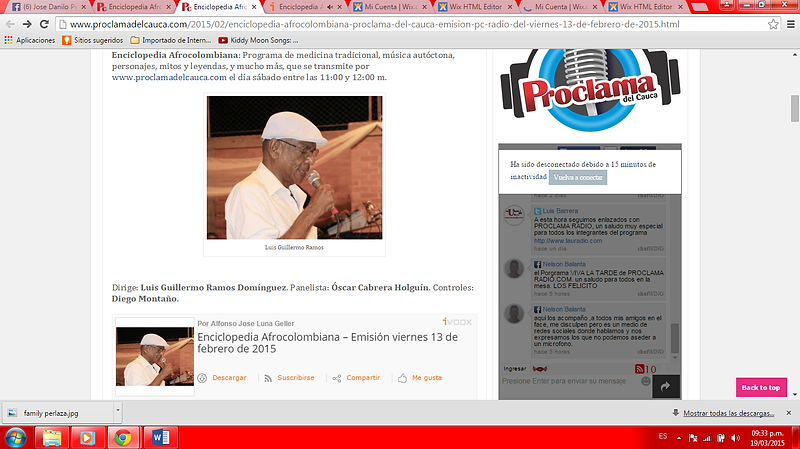Click Descargar to download the episode

click(229, 378)
